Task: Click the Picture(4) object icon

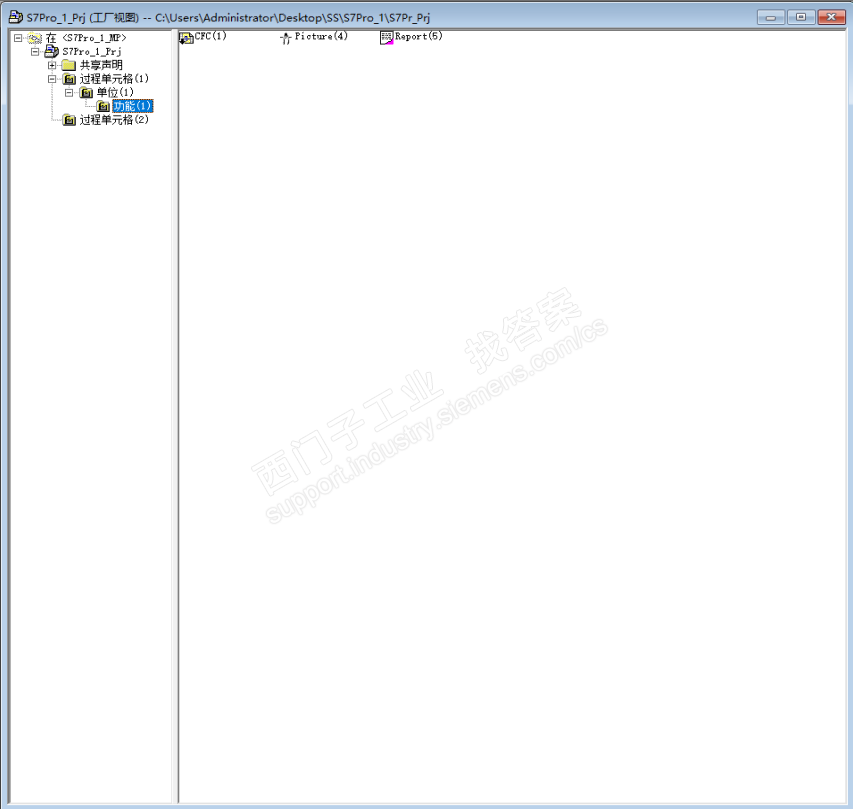Action: (286, 38)
